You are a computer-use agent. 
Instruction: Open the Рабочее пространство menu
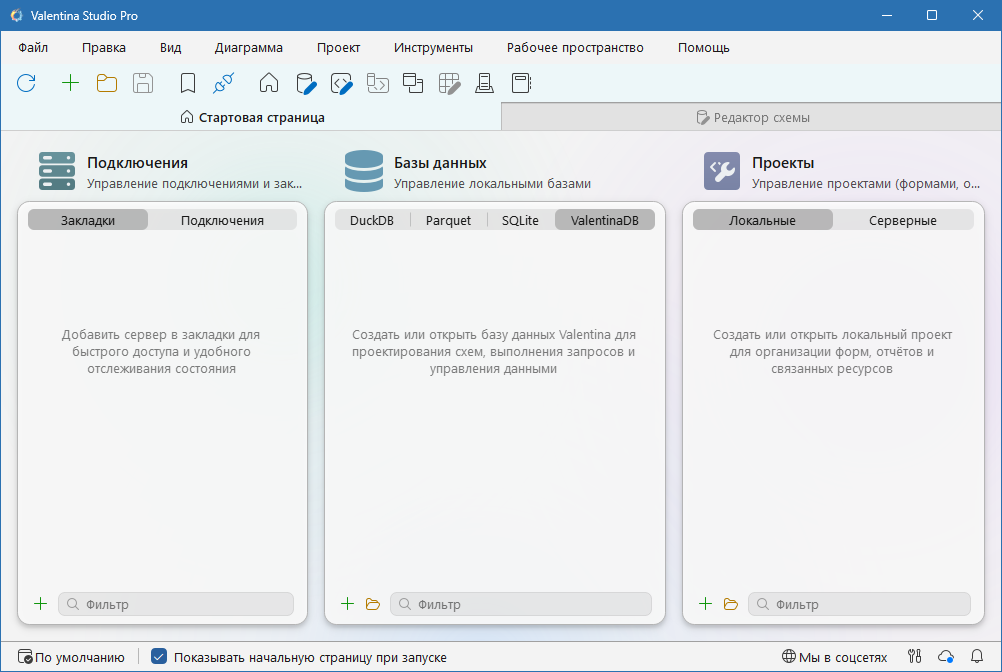[x=575, y=48]
